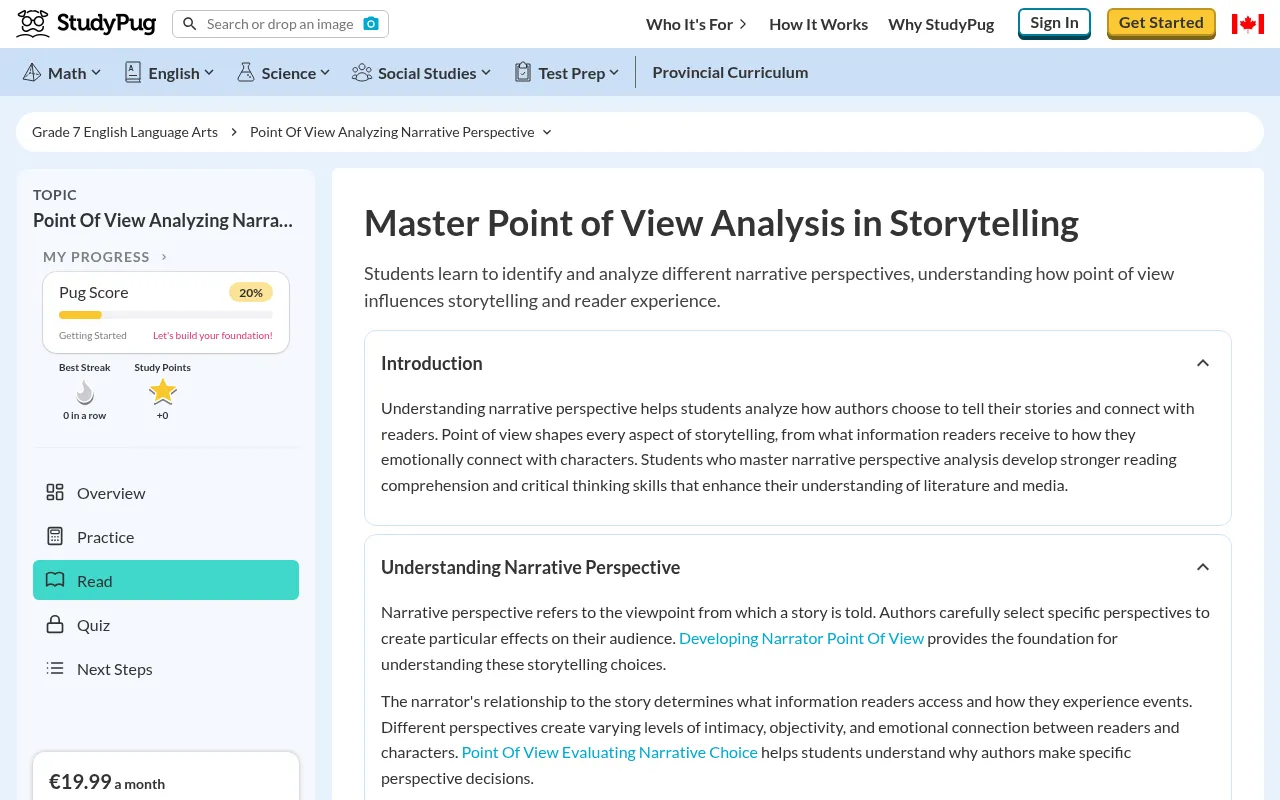Viewport: 1280px width, 800px height.
Task: Click the Test Prep clipboard icon
Action: click(x=523, y=72)
